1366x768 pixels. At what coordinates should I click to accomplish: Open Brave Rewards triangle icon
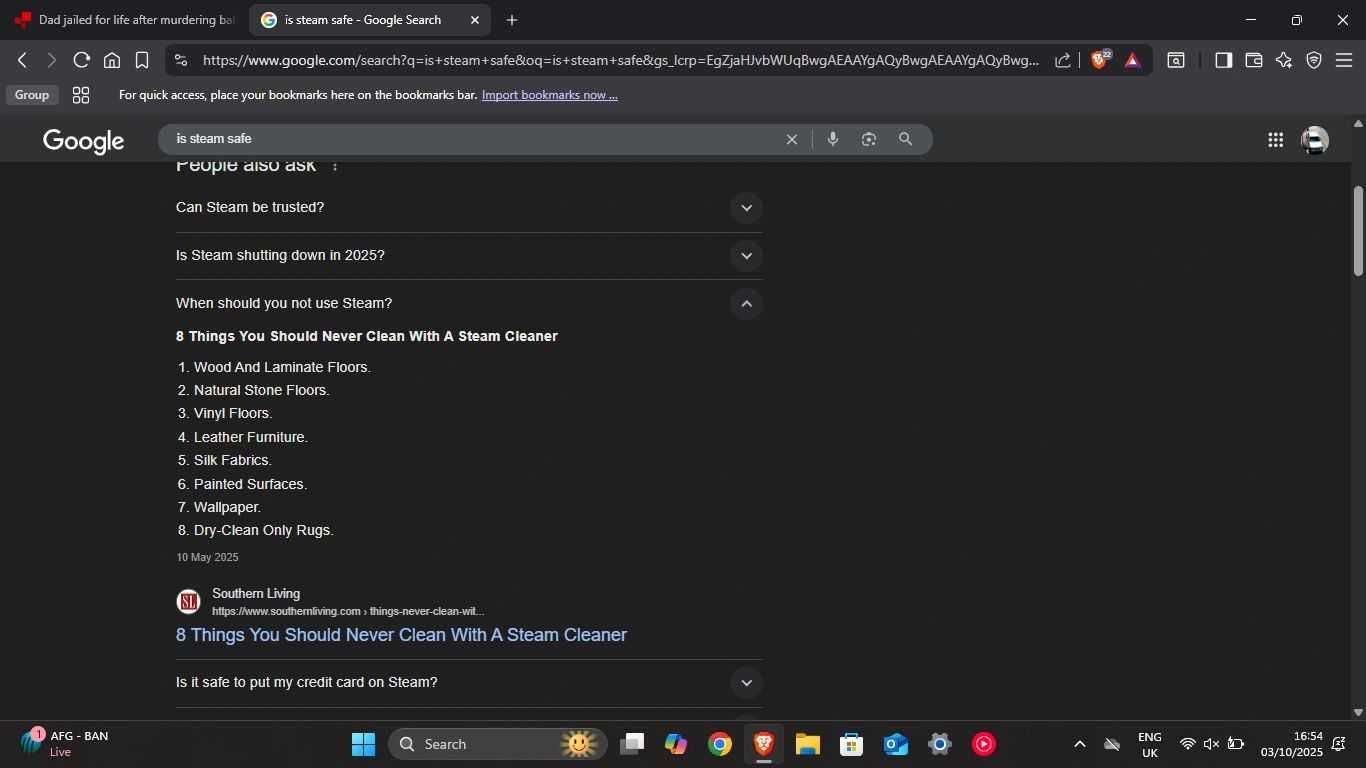click(1131, 60)
